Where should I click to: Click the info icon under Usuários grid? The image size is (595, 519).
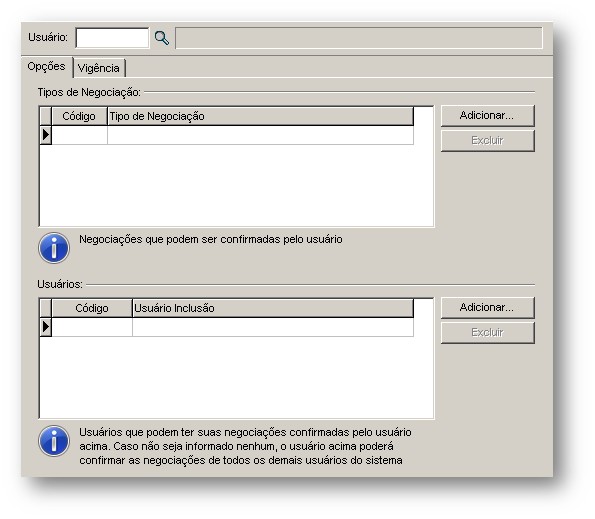[54, 440]
